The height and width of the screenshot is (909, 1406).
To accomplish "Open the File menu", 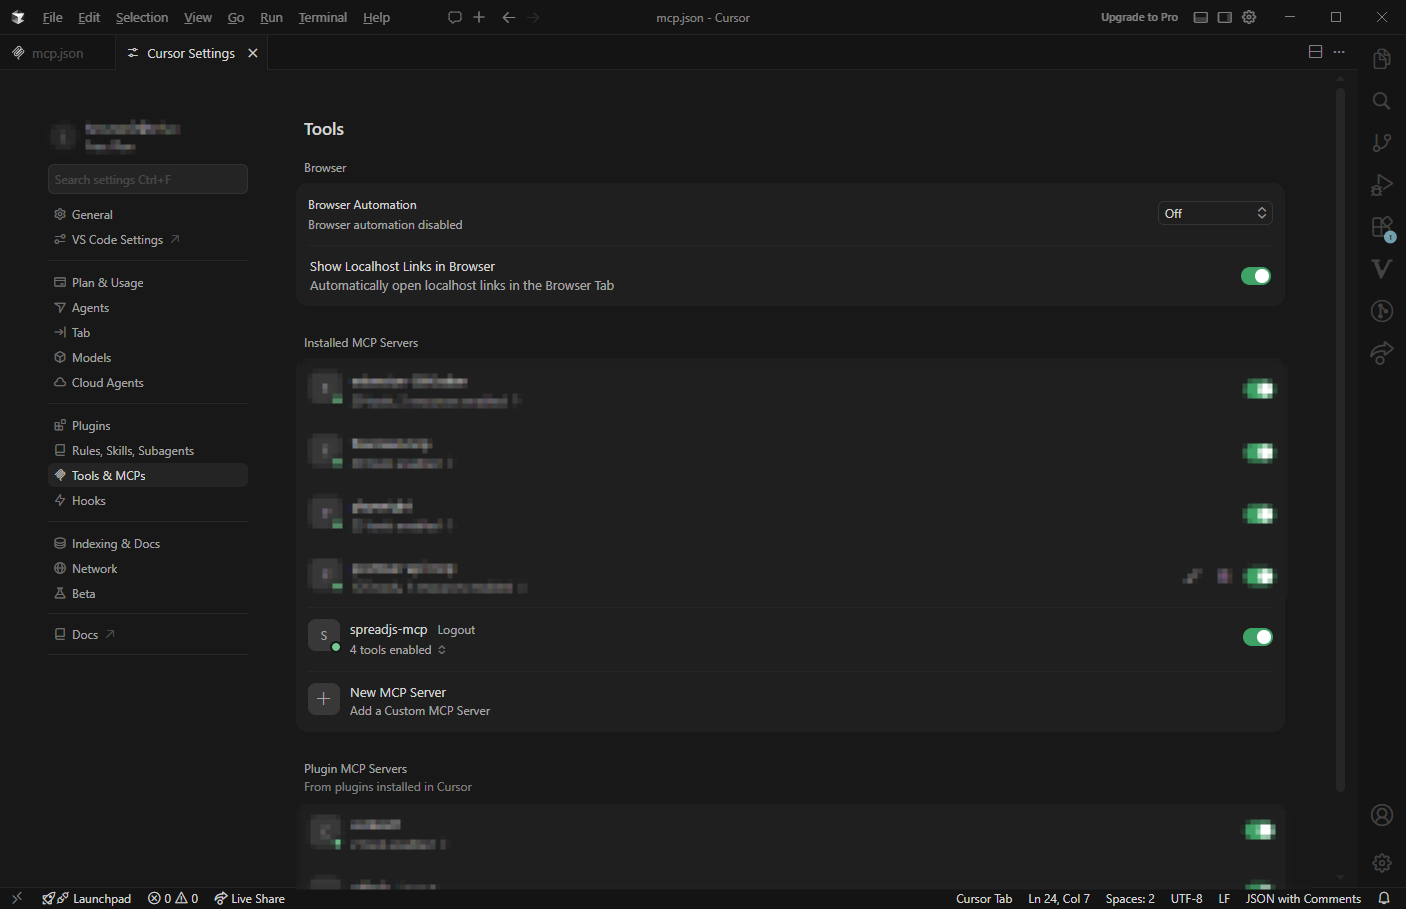I will (52, 17).
